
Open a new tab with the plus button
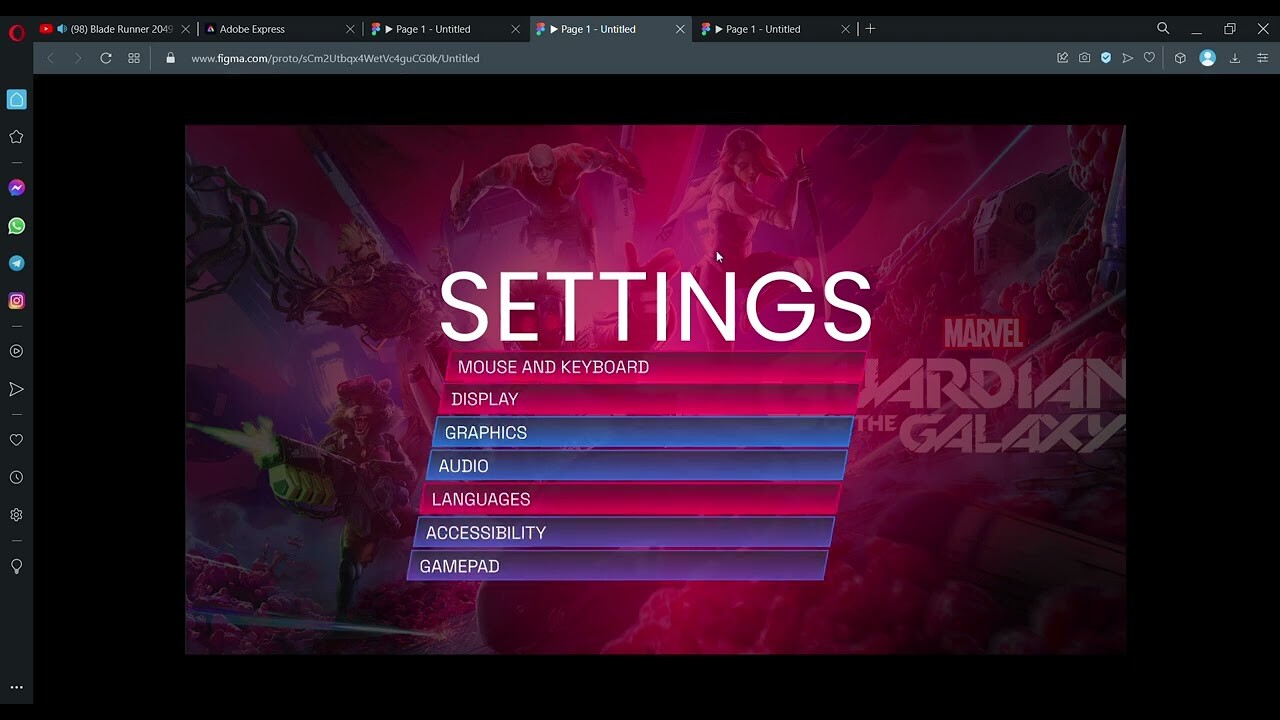point(870,29)
